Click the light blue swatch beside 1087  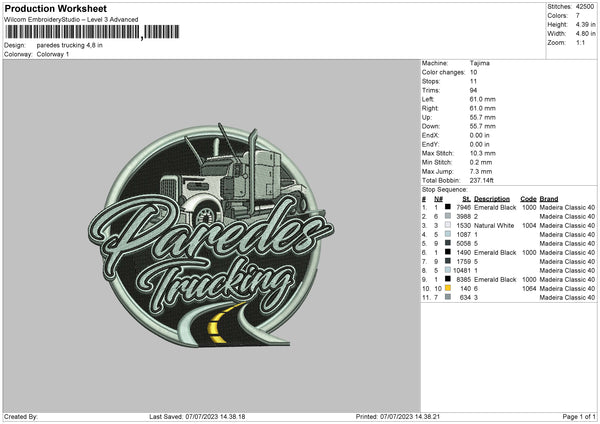(448, 234)
